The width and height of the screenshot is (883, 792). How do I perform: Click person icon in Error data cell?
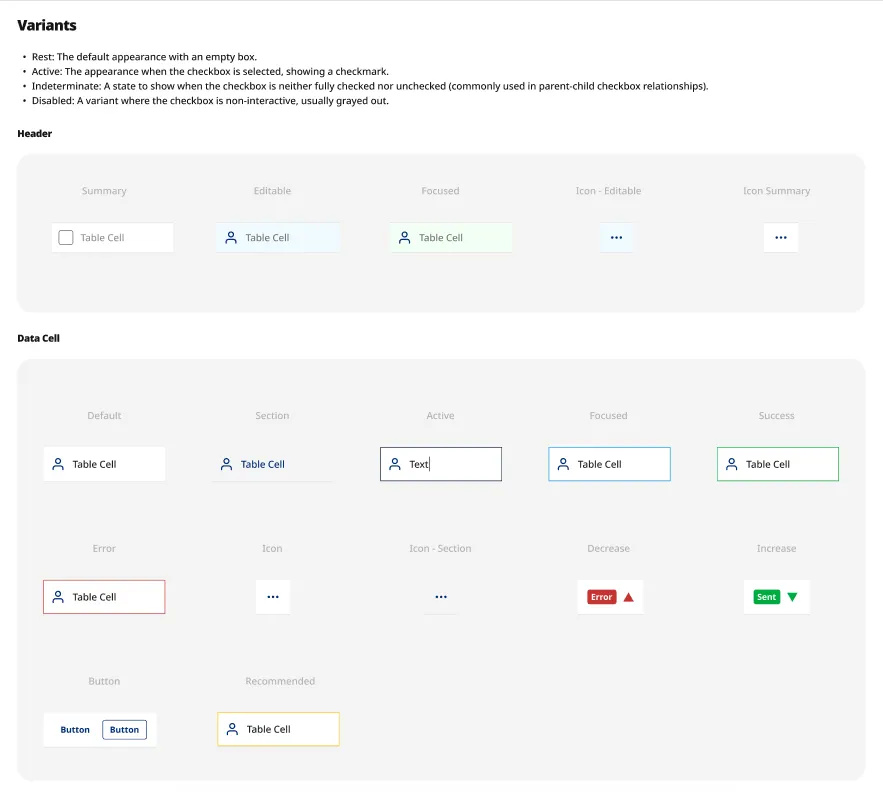[58, 597]
